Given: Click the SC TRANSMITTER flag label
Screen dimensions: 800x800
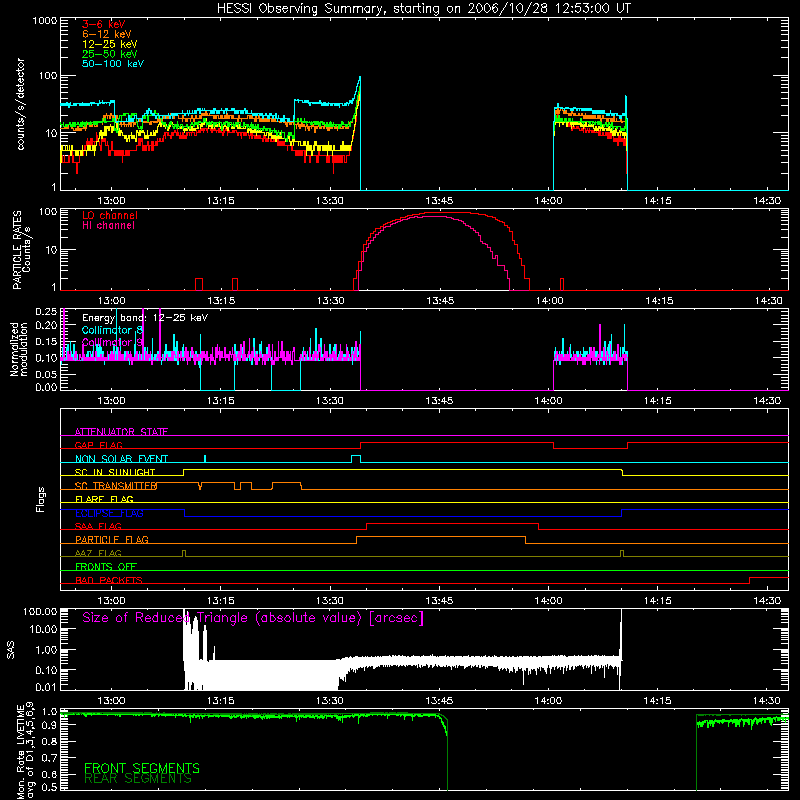Looking at the screenshot, I should [116, 486].
